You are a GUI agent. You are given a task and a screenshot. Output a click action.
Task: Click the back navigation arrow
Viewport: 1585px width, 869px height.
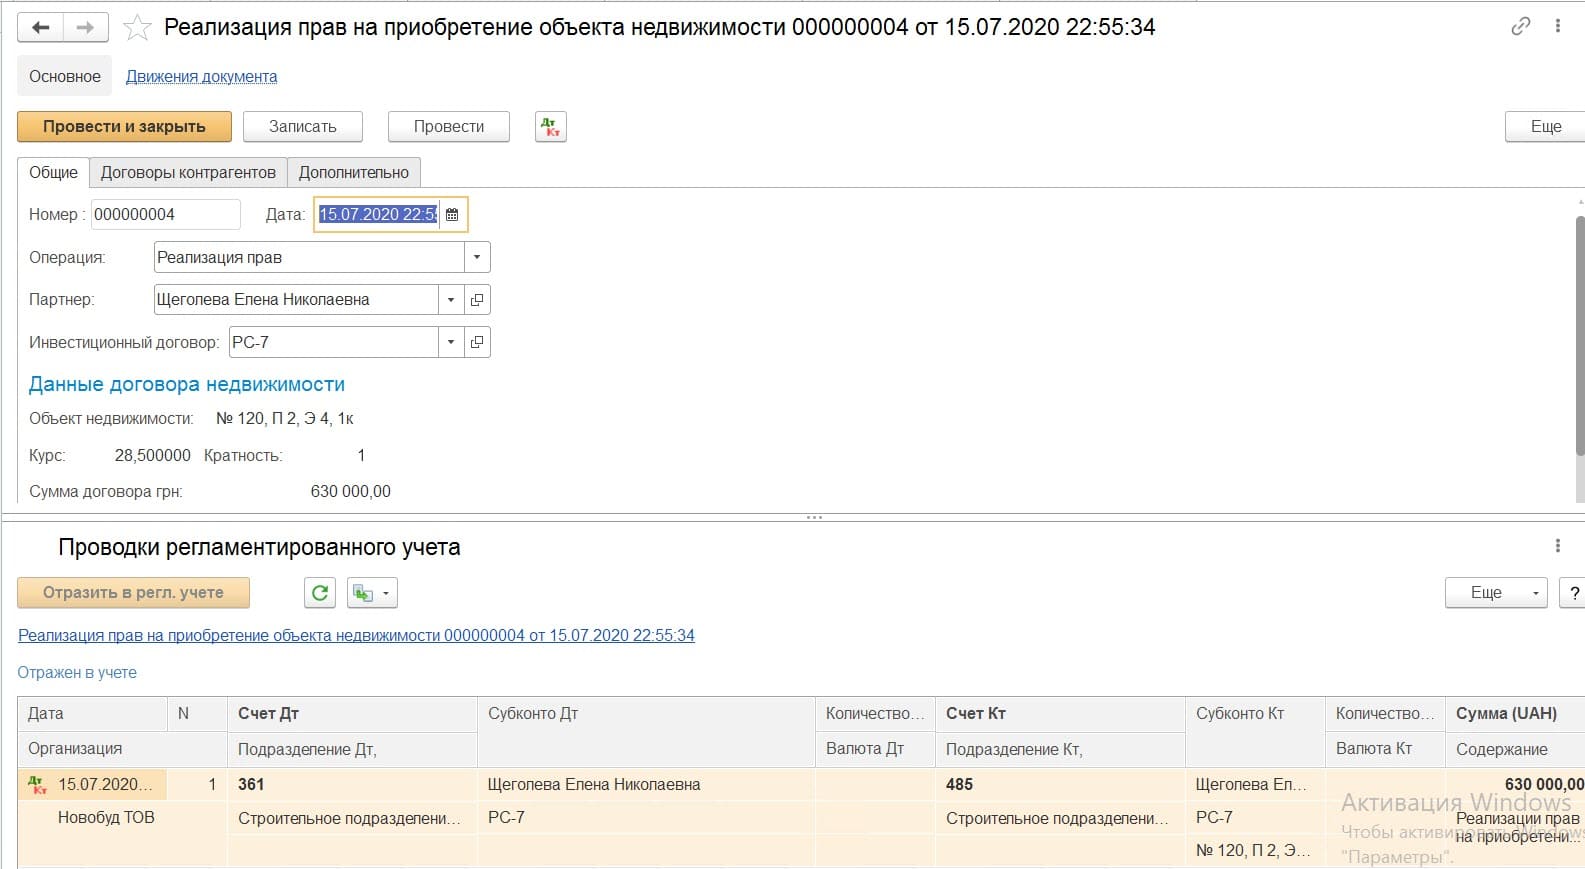pyautogui.click(x=41, y=27)
